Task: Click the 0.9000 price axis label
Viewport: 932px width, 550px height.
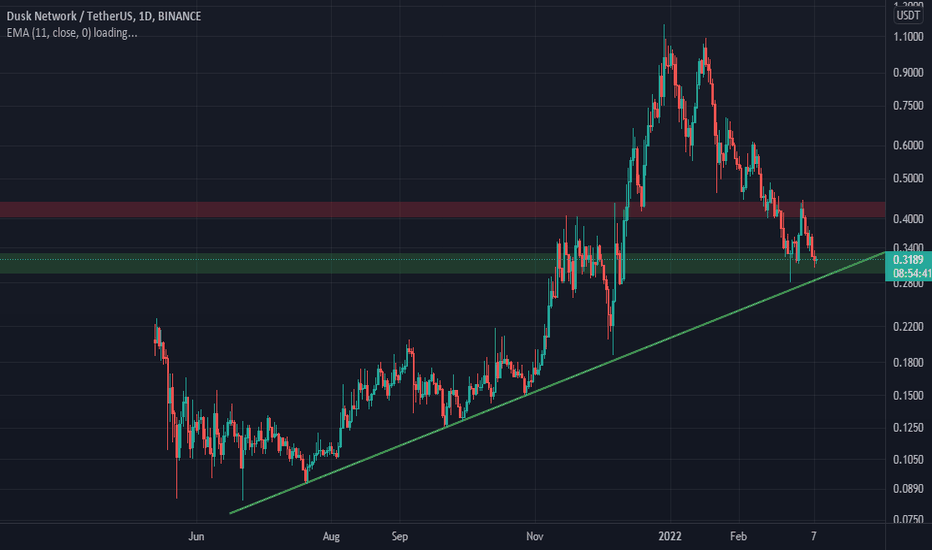Action: tap(908, 73)
